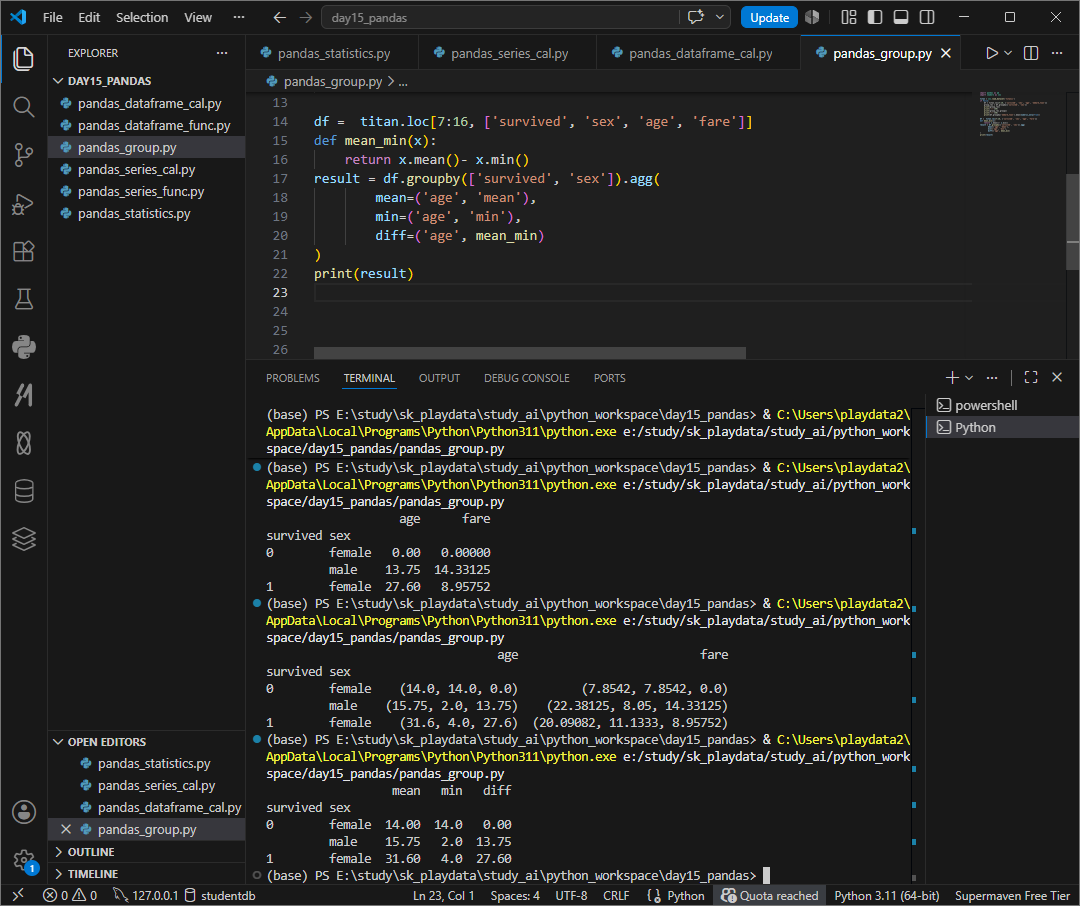Open editor More Actions ellipsis

coord(1057,53)
